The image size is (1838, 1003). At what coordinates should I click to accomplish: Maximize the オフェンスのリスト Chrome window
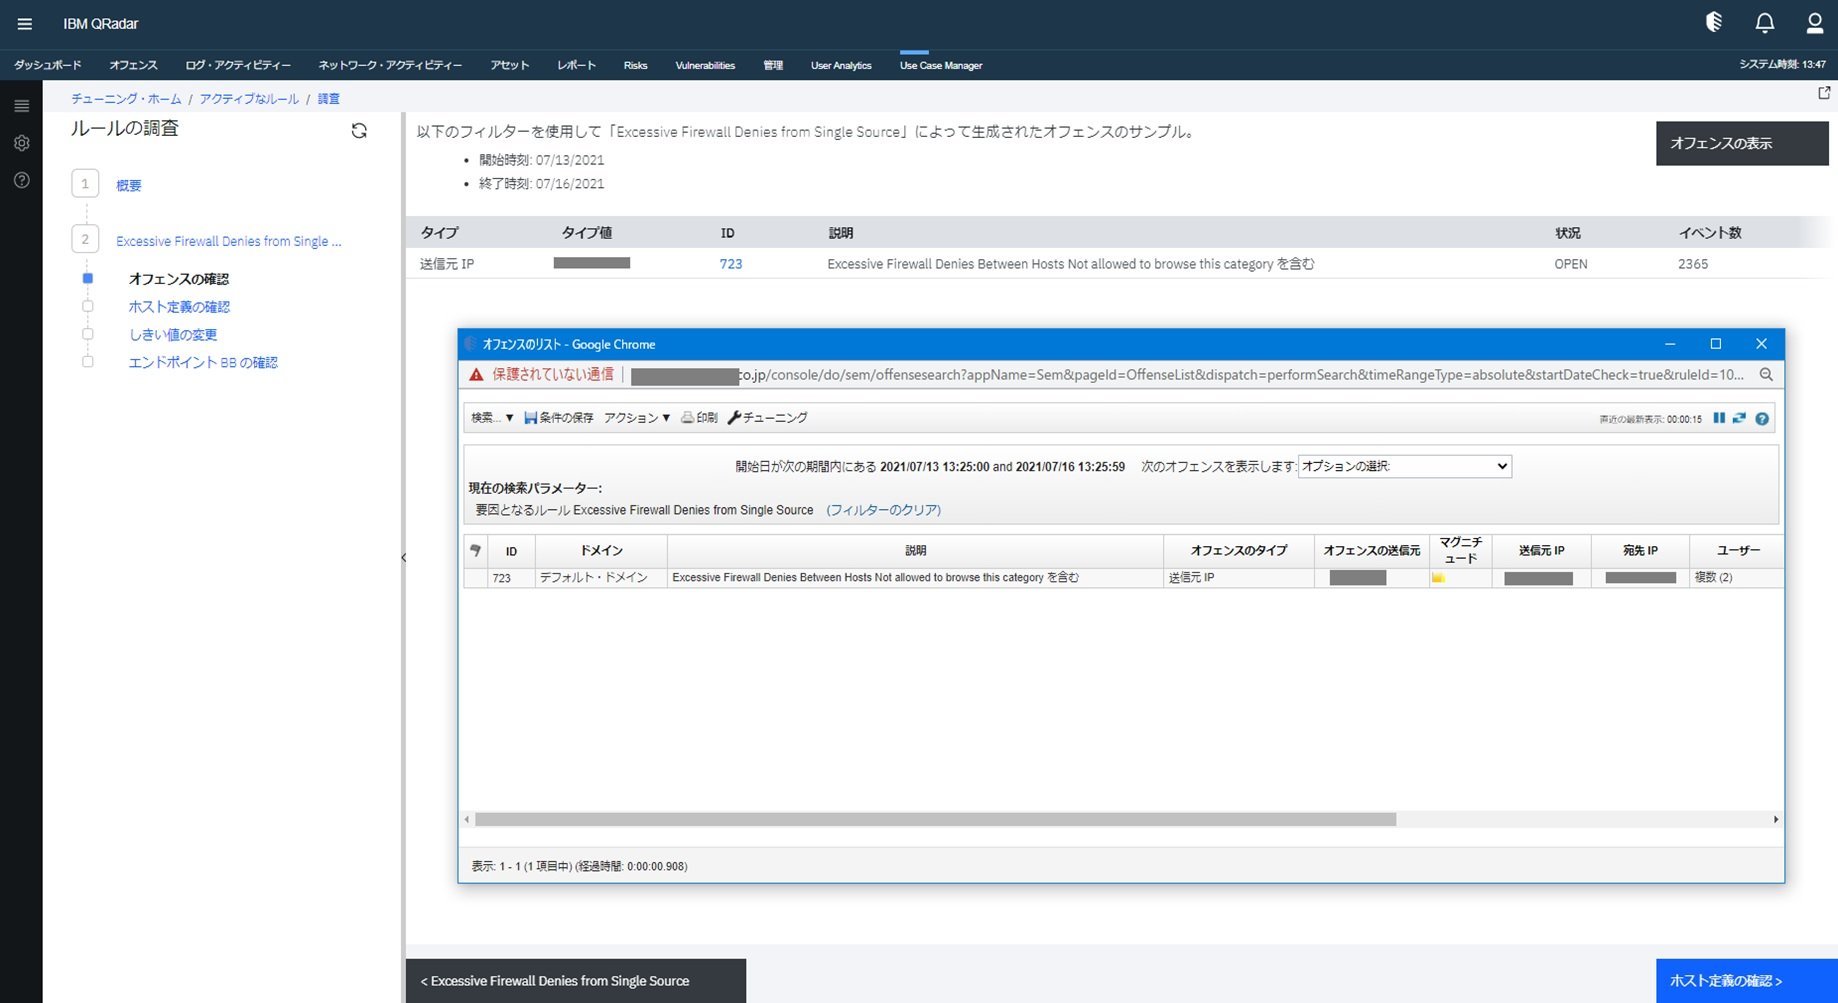pos(1716,344)
